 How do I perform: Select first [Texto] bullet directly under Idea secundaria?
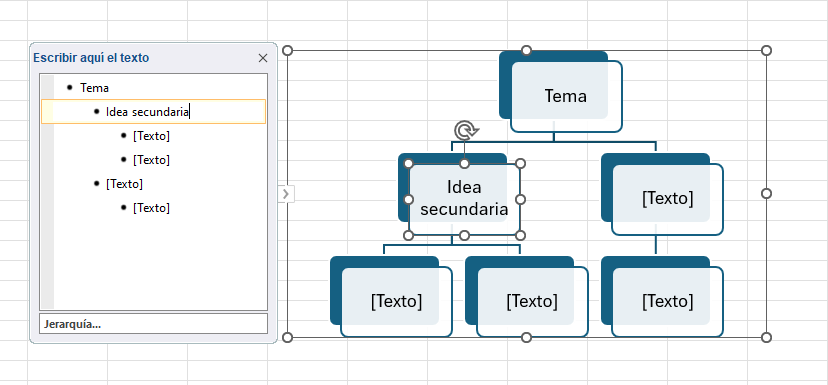[151, 136]
